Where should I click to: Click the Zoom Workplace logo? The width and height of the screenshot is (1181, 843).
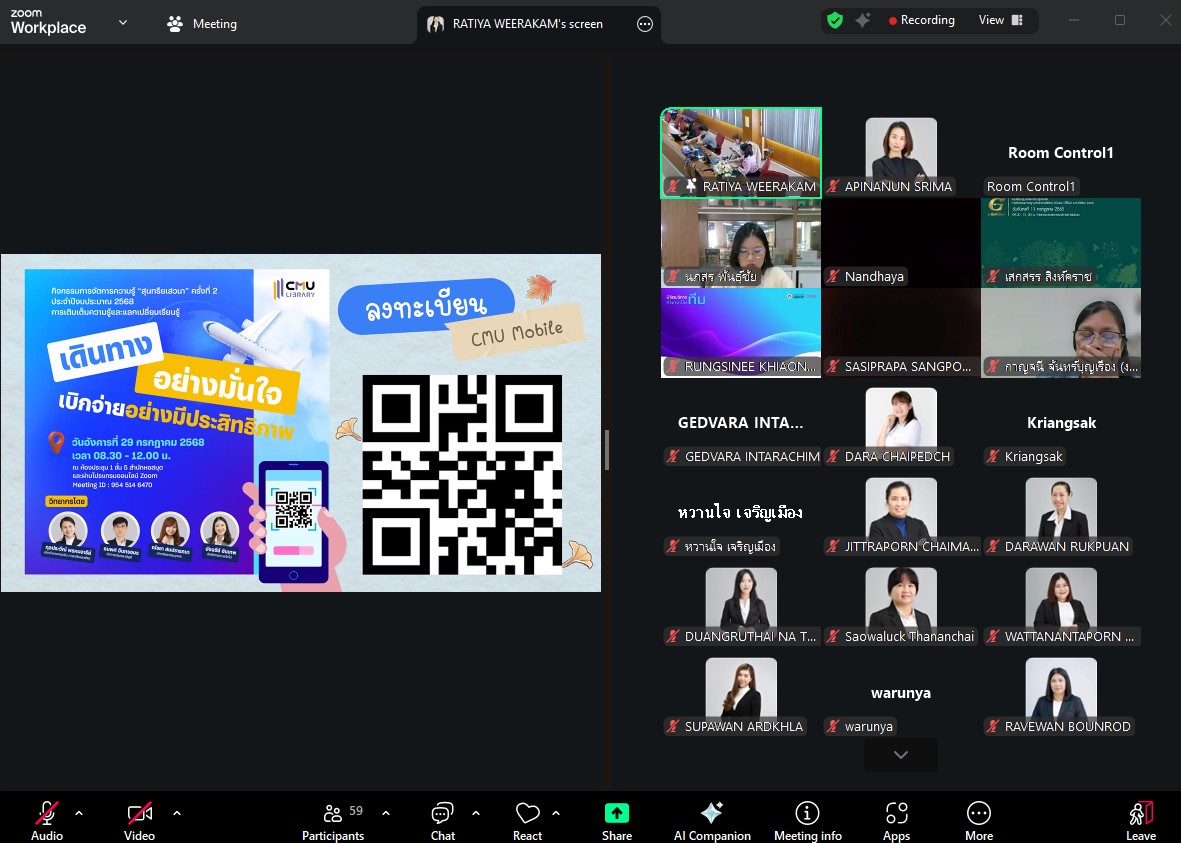pos(48,23)
